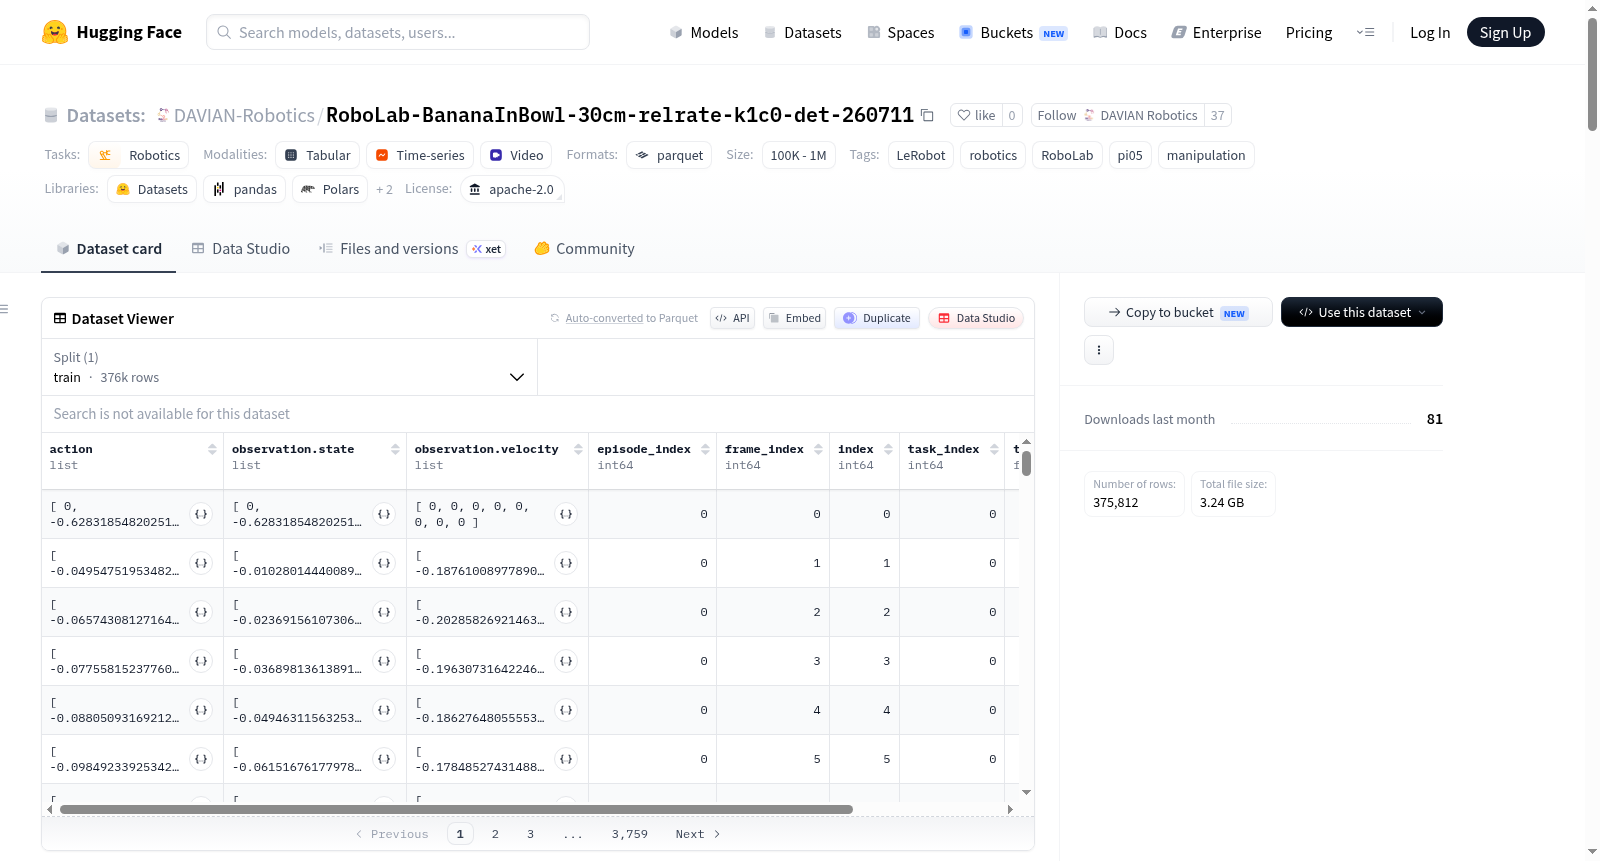Open the three-dot more options button
Screen dimensions: 1600x861
1099,350
